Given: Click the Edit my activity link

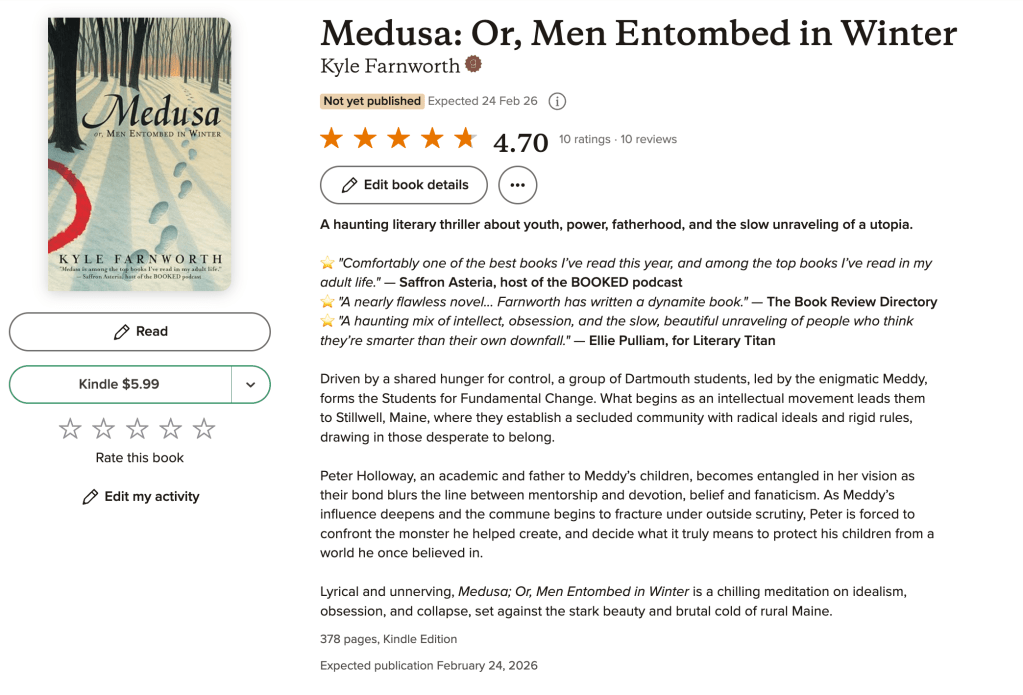Looking at the screenshot, I should tap(151, 497).
